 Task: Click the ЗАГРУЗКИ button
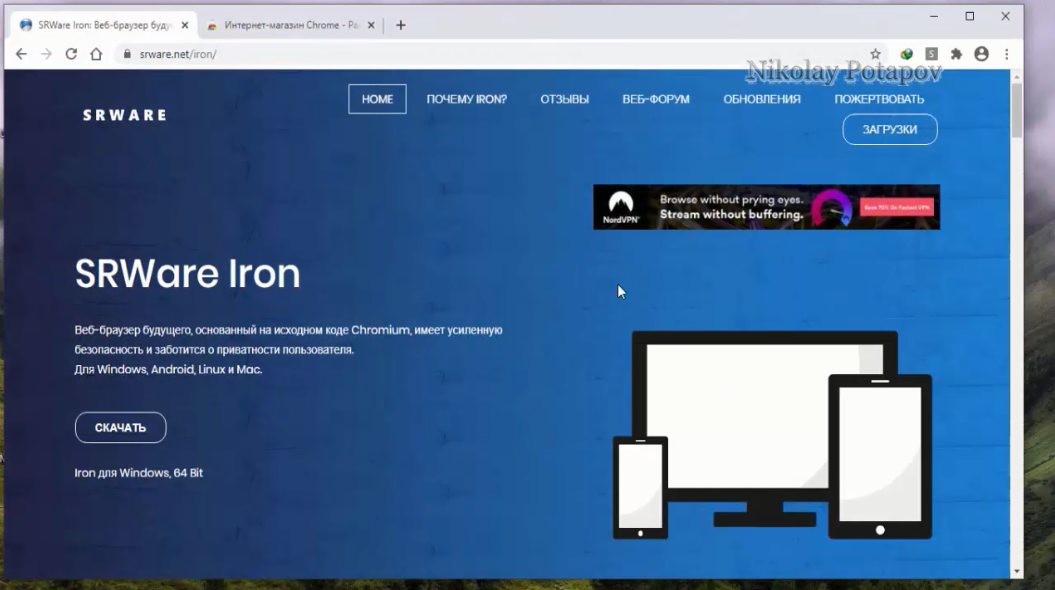[889, 129]
